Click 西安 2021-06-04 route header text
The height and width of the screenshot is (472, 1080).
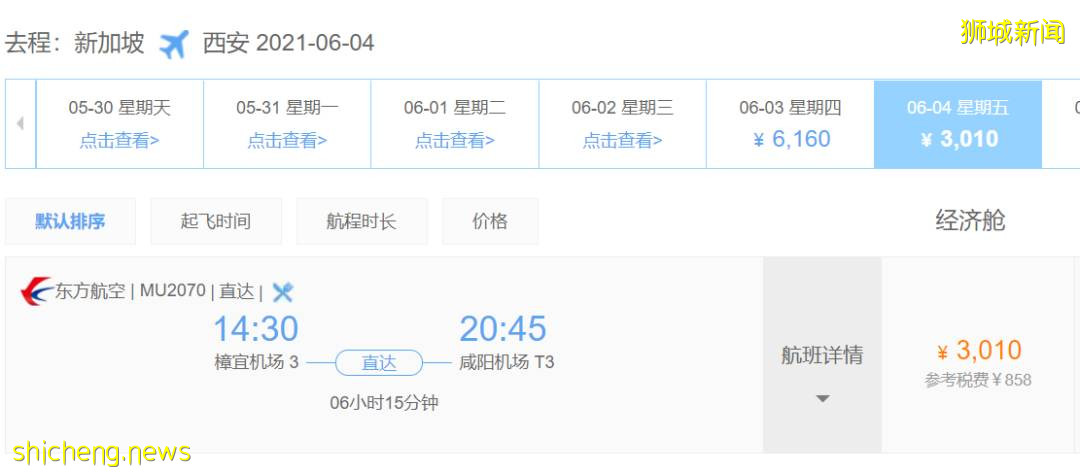[x=289, y=43]
